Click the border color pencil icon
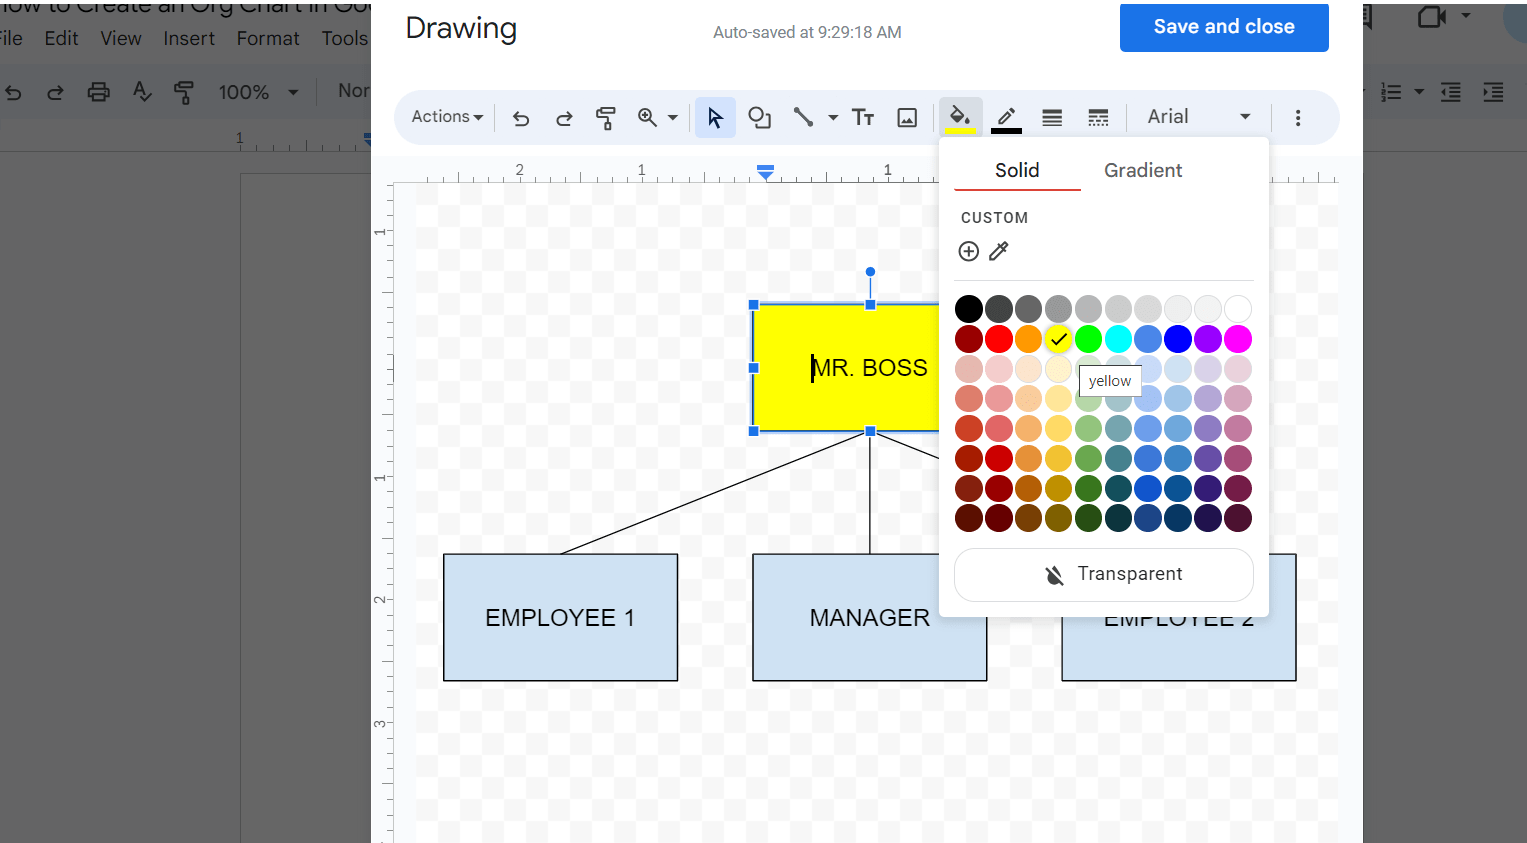 coord(1005,117)
